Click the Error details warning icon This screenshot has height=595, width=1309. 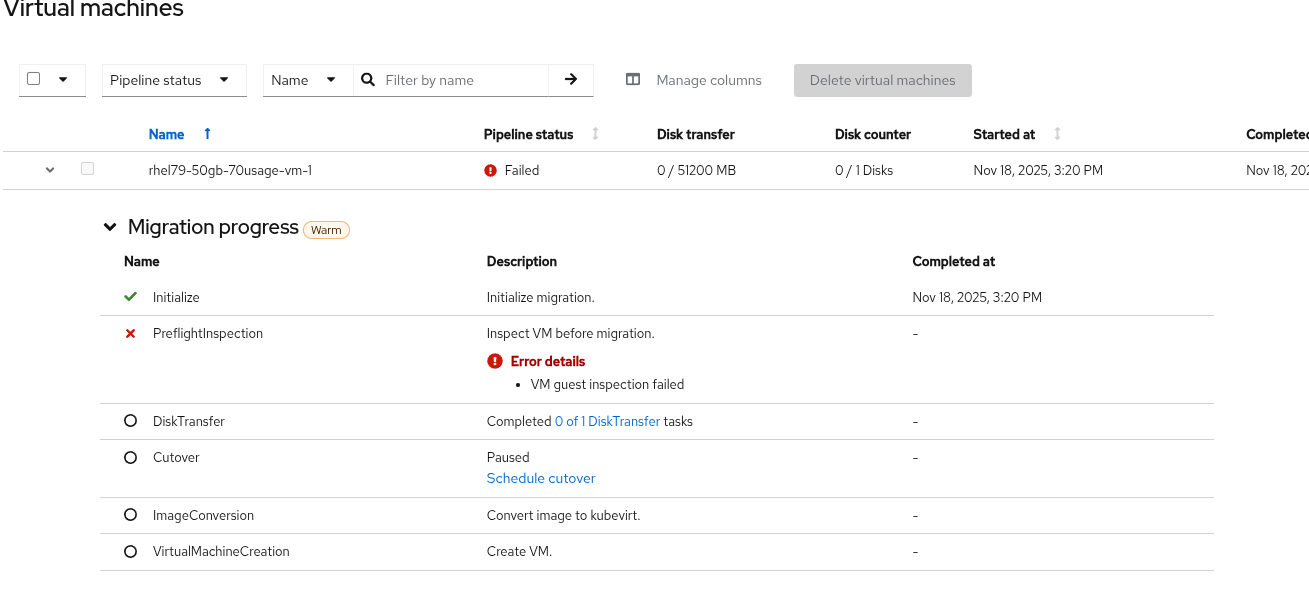click(494, 362)
